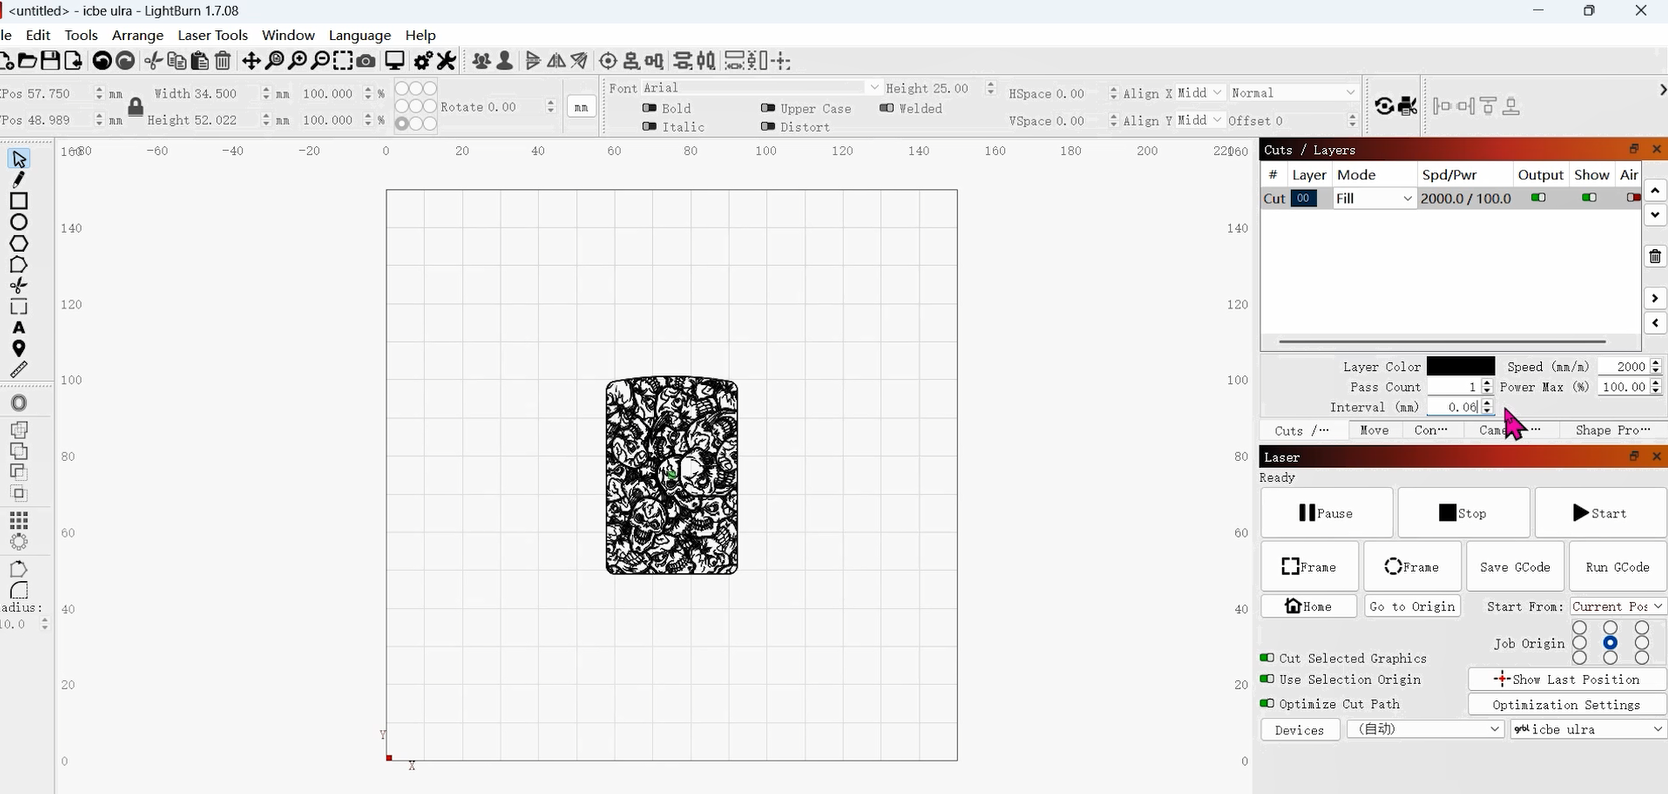1668x794 pixels.
Task: Open the Laser Tools menu
Action: click(x=213, y=35)
